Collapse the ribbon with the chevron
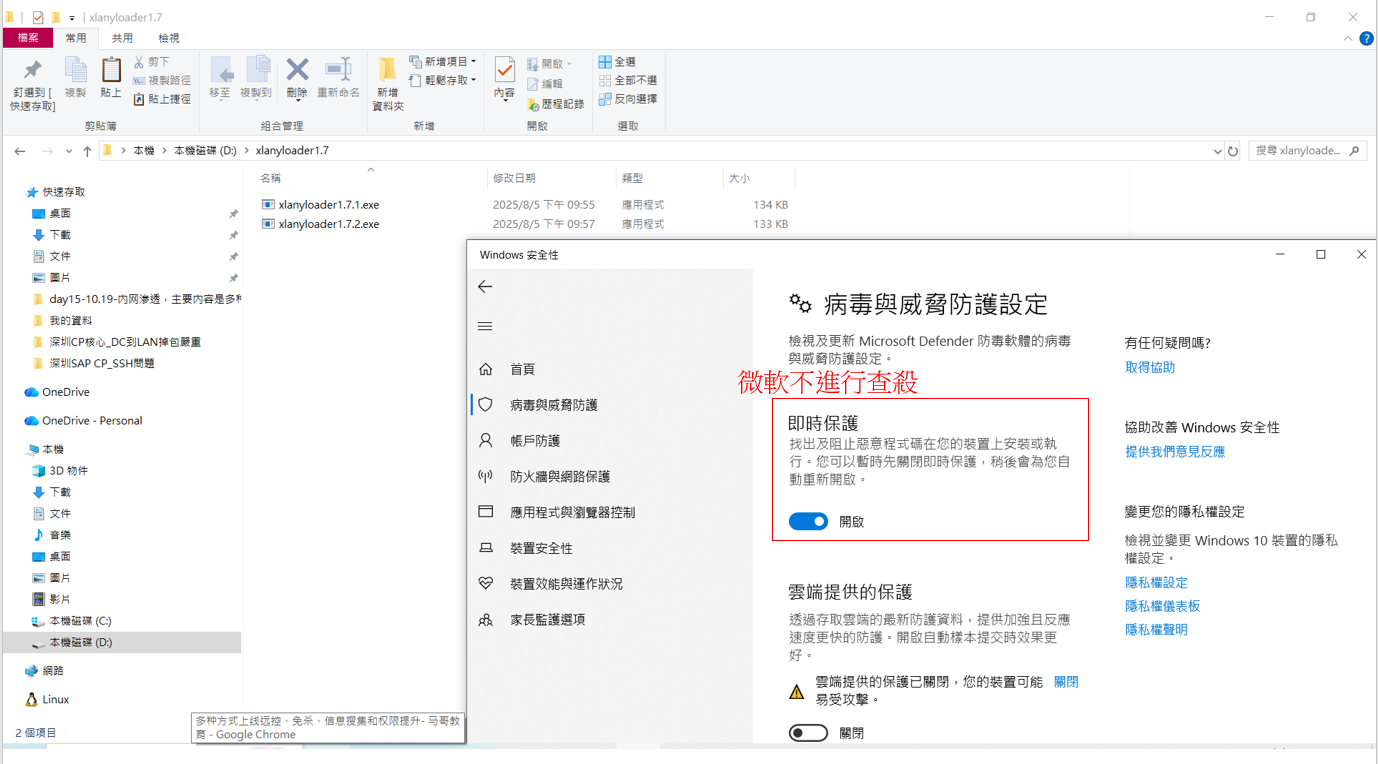Screen dimensions: 1378x764 coord(1348,39)
